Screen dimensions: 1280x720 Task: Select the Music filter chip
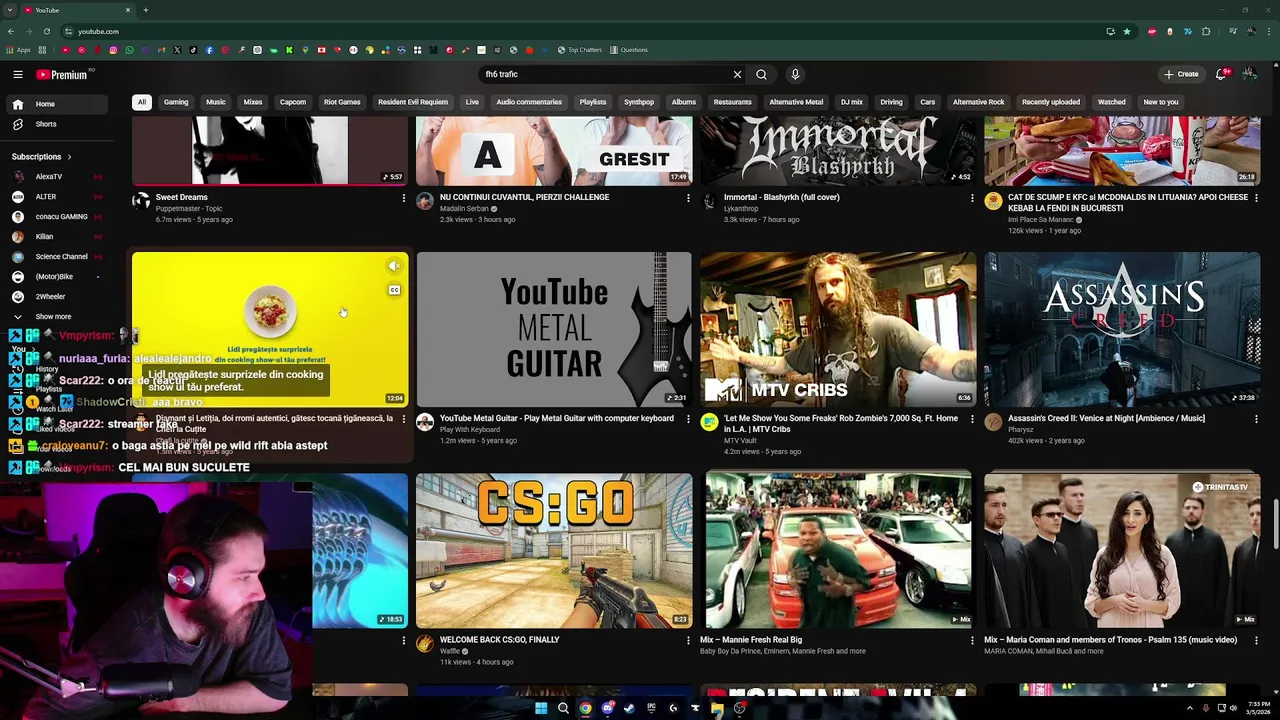point(216,102)
